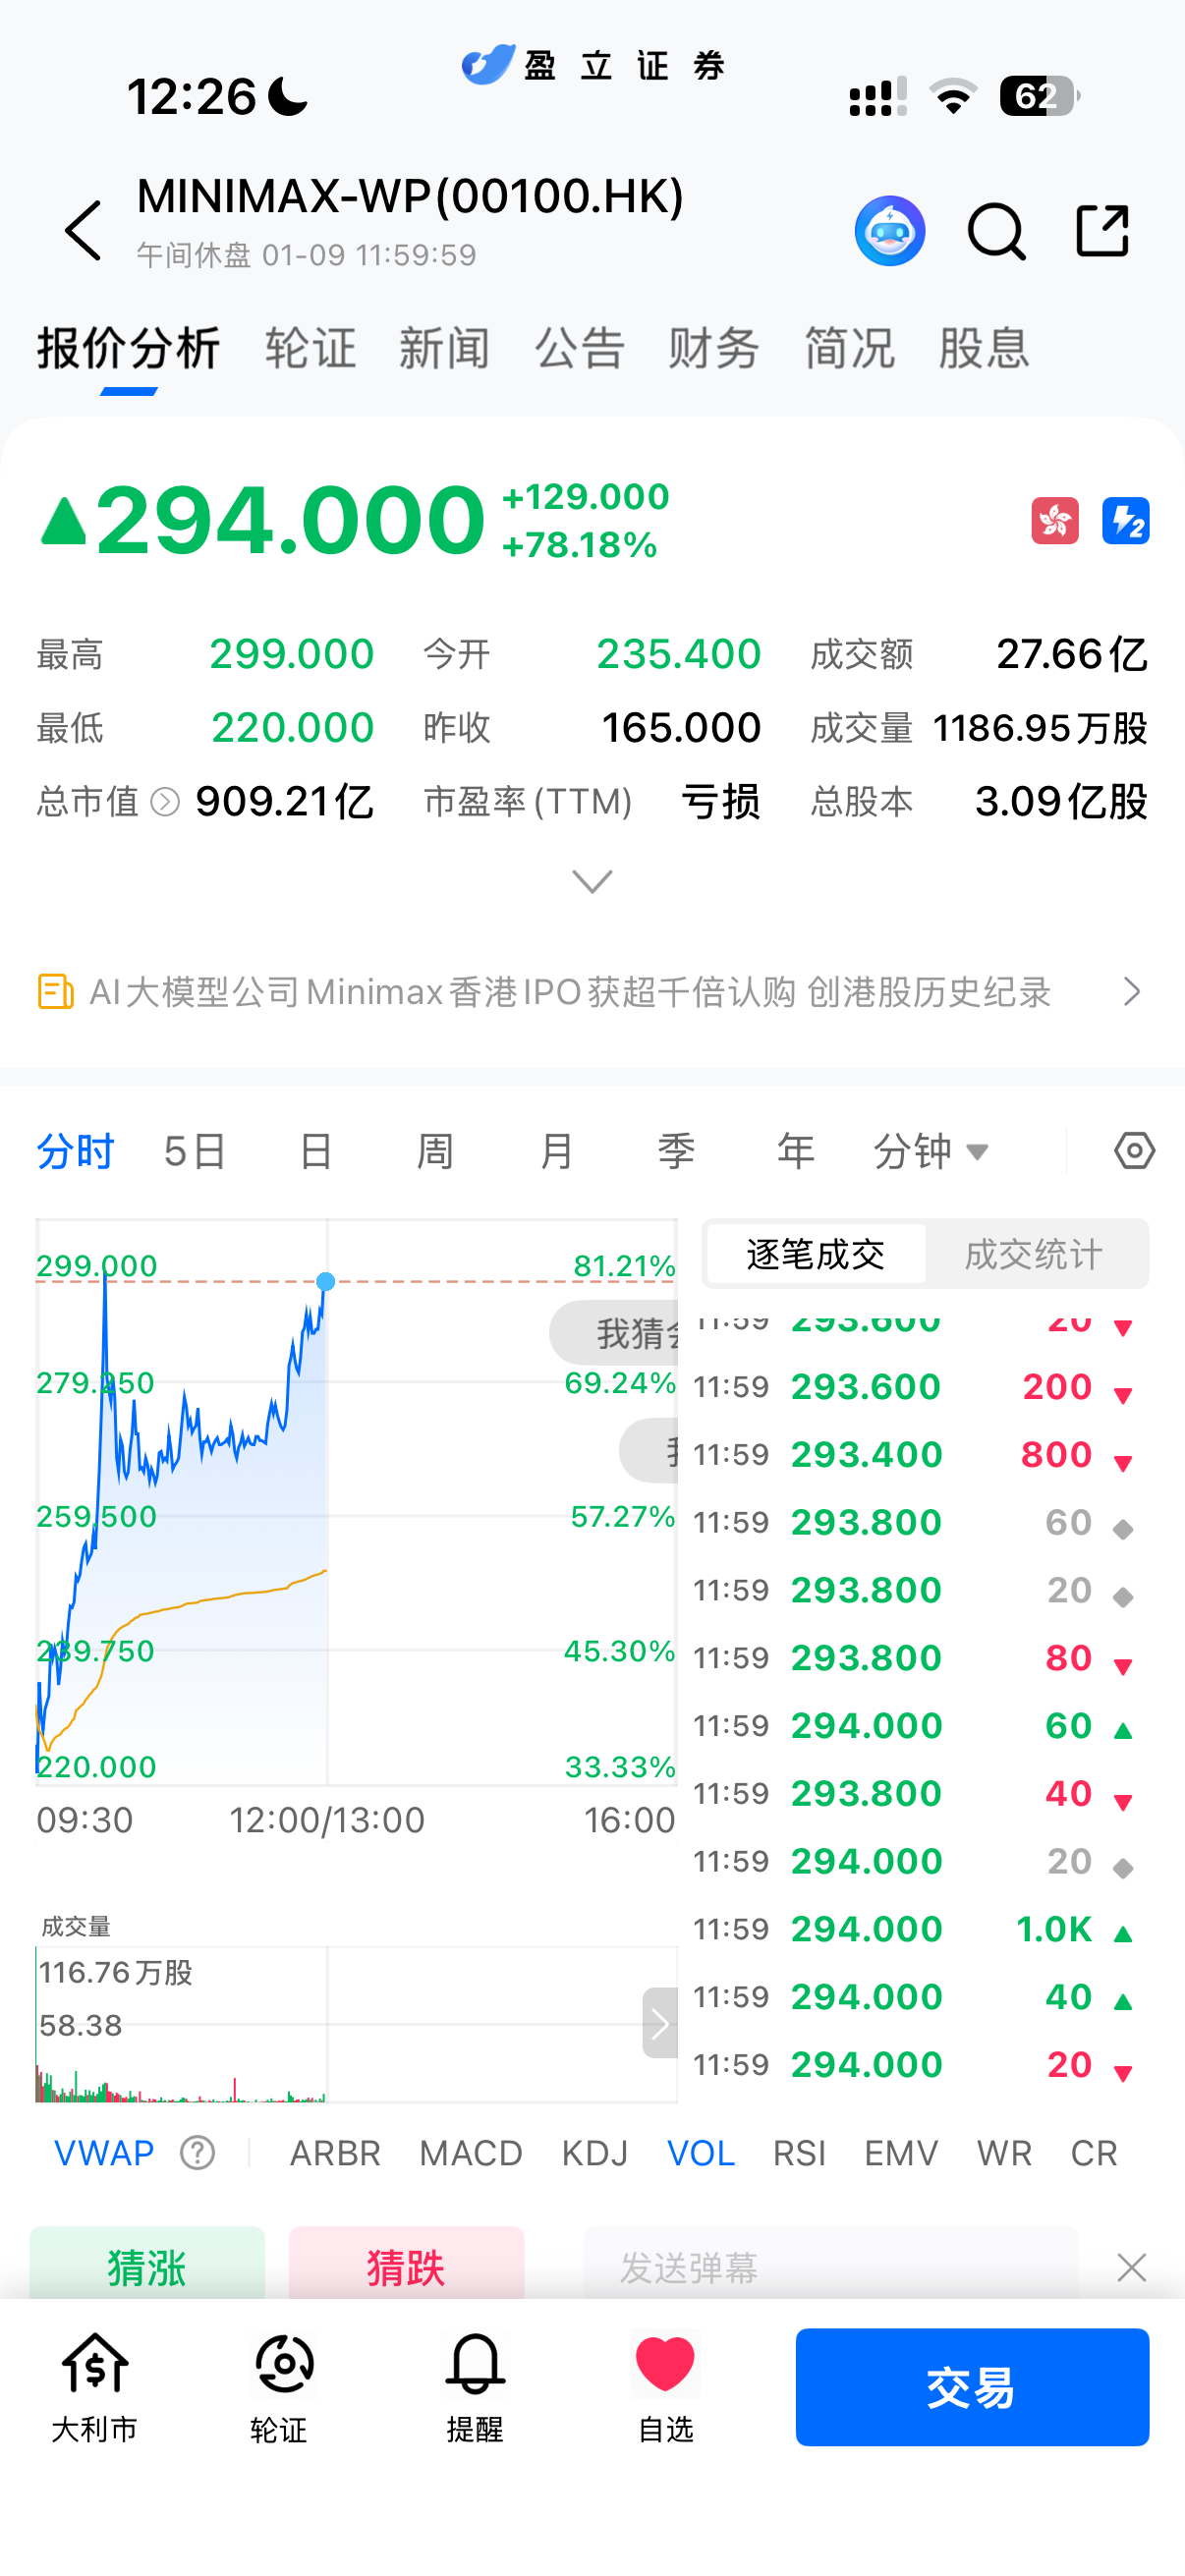Tap the search magnifier icon
1185x2576 pixels.
coord(996,232)
